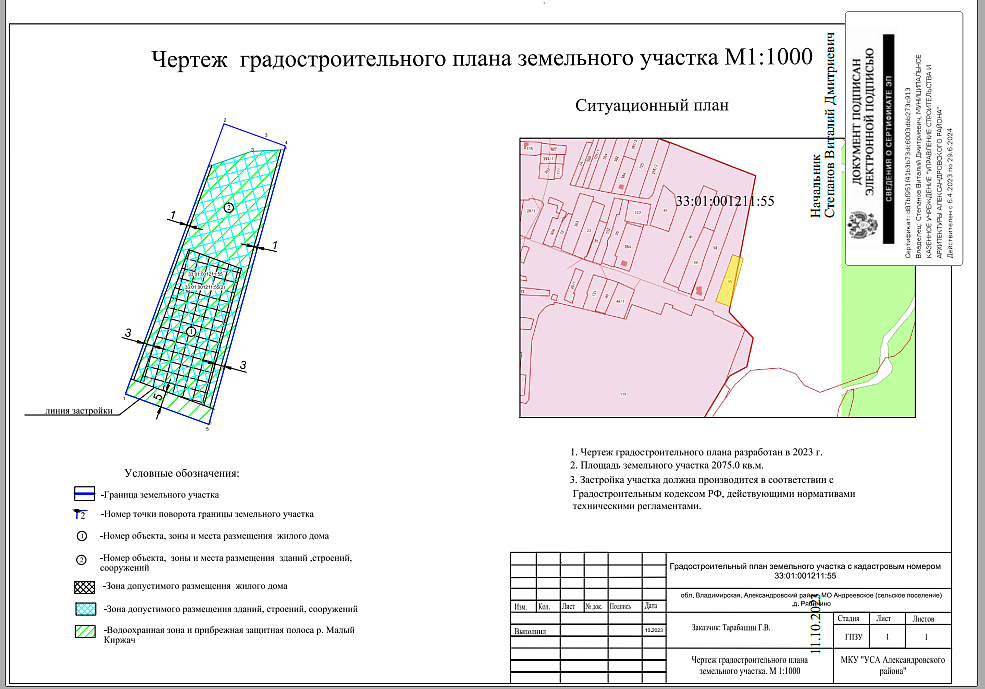Viewport: 985px width, 689px height.
Task: Click cadastral number 33:01:001211:55 on the map
Action: [x=725, y=202]
